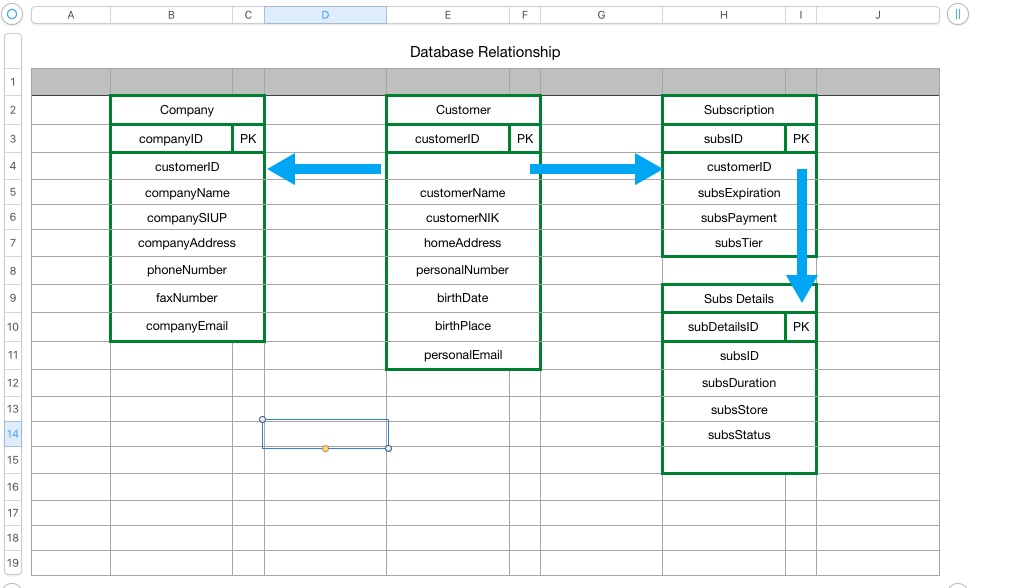The height and width of the screenshot is (588, 1010).
Task: Select column A header
Action: point(71,15)
